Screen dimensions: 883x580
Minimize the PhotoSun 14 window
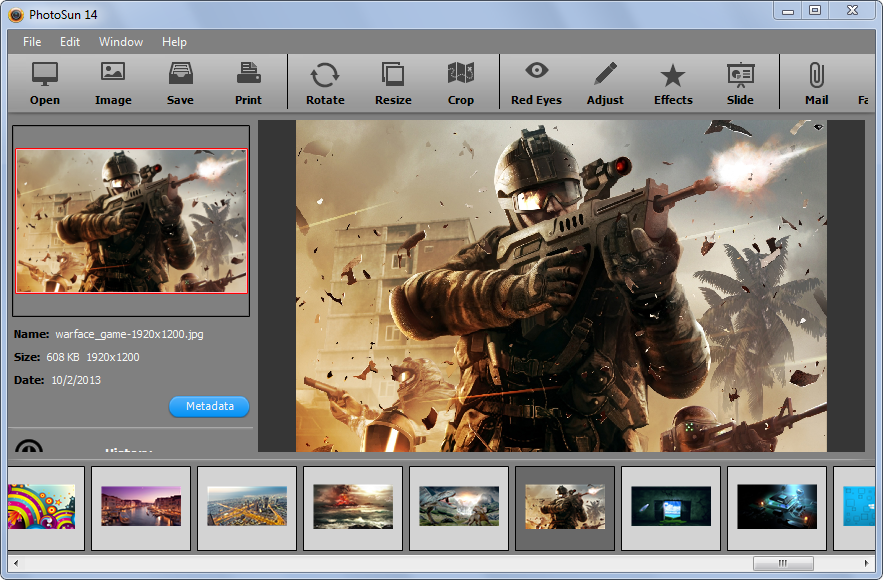(x=788, y=11)
